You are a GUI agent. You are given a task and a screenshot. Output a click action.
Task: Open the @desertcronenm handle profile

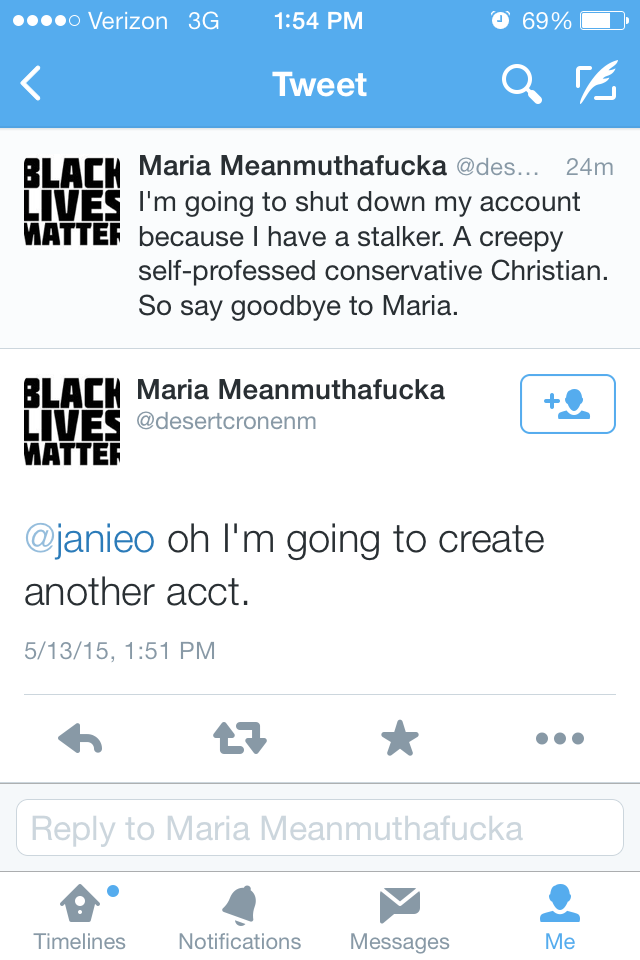[x=226, y=421]
